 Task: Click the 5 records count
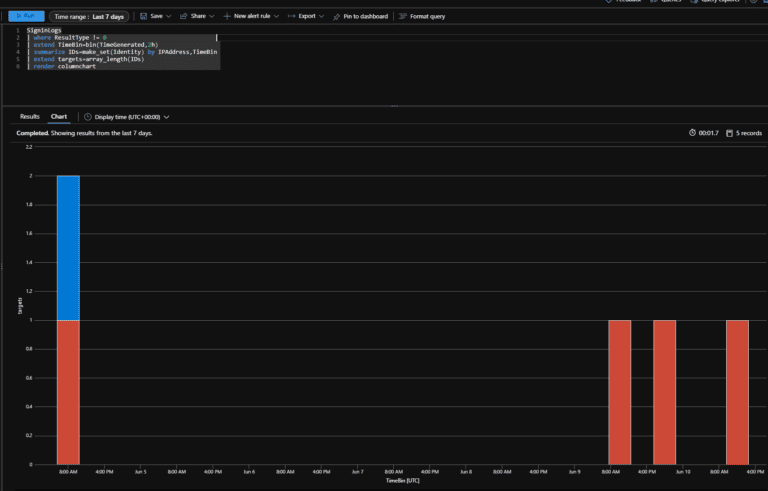point(749,133)
